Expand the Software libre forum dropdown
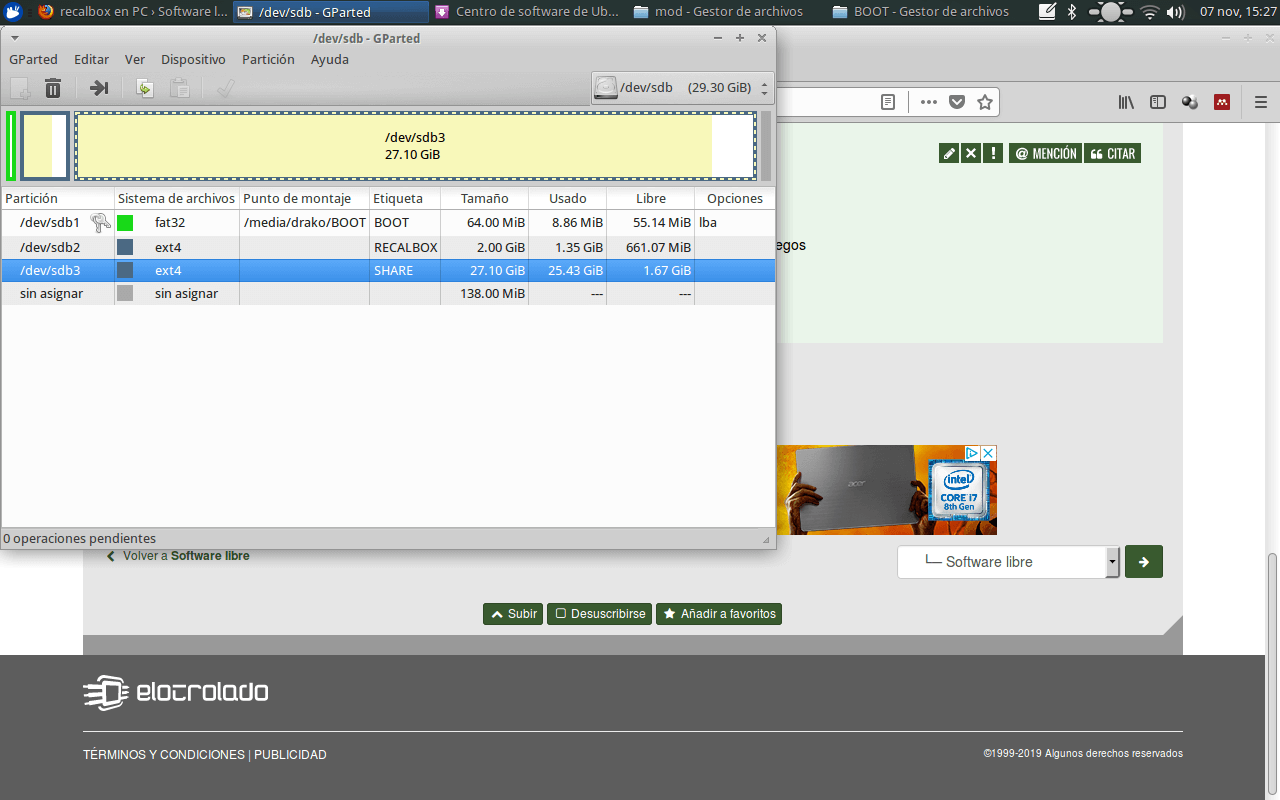Viewport: 1280px width, 800px height. tap(1113, 562)
